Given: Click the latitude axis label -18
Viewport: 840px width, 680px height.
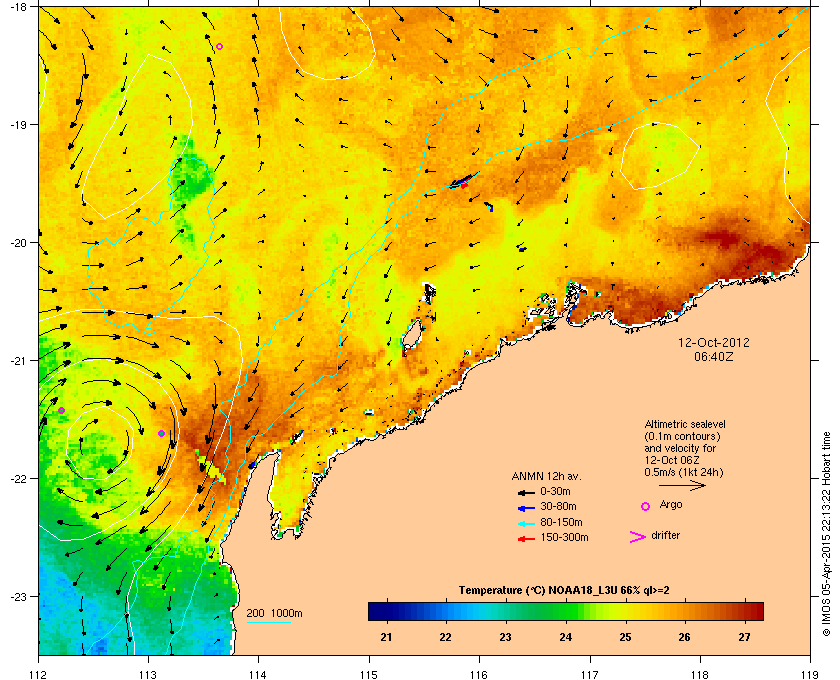Looking at the screenshot, I should pos(18,6).
